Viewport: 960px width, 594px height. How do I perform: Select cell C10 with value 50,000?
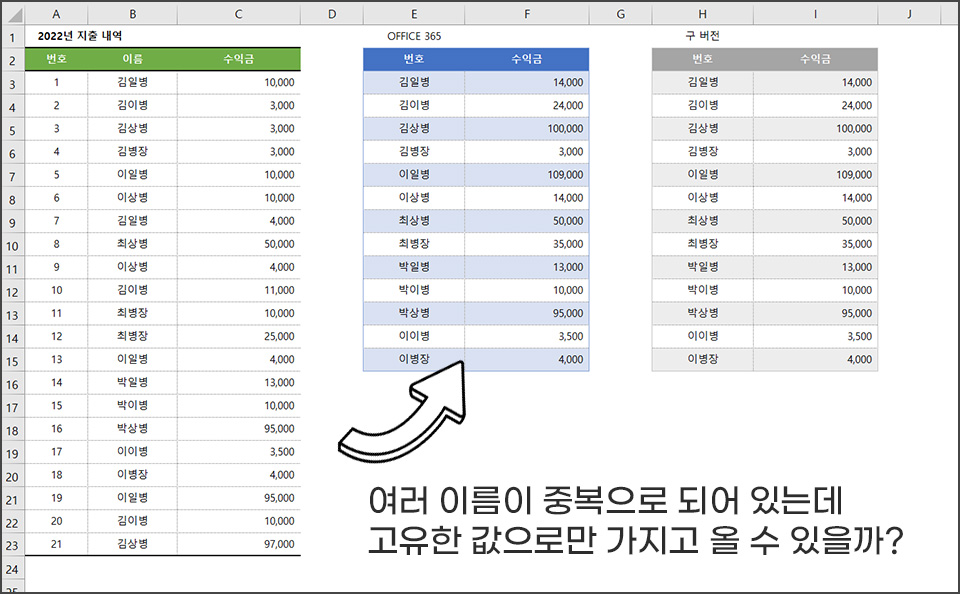239,244
